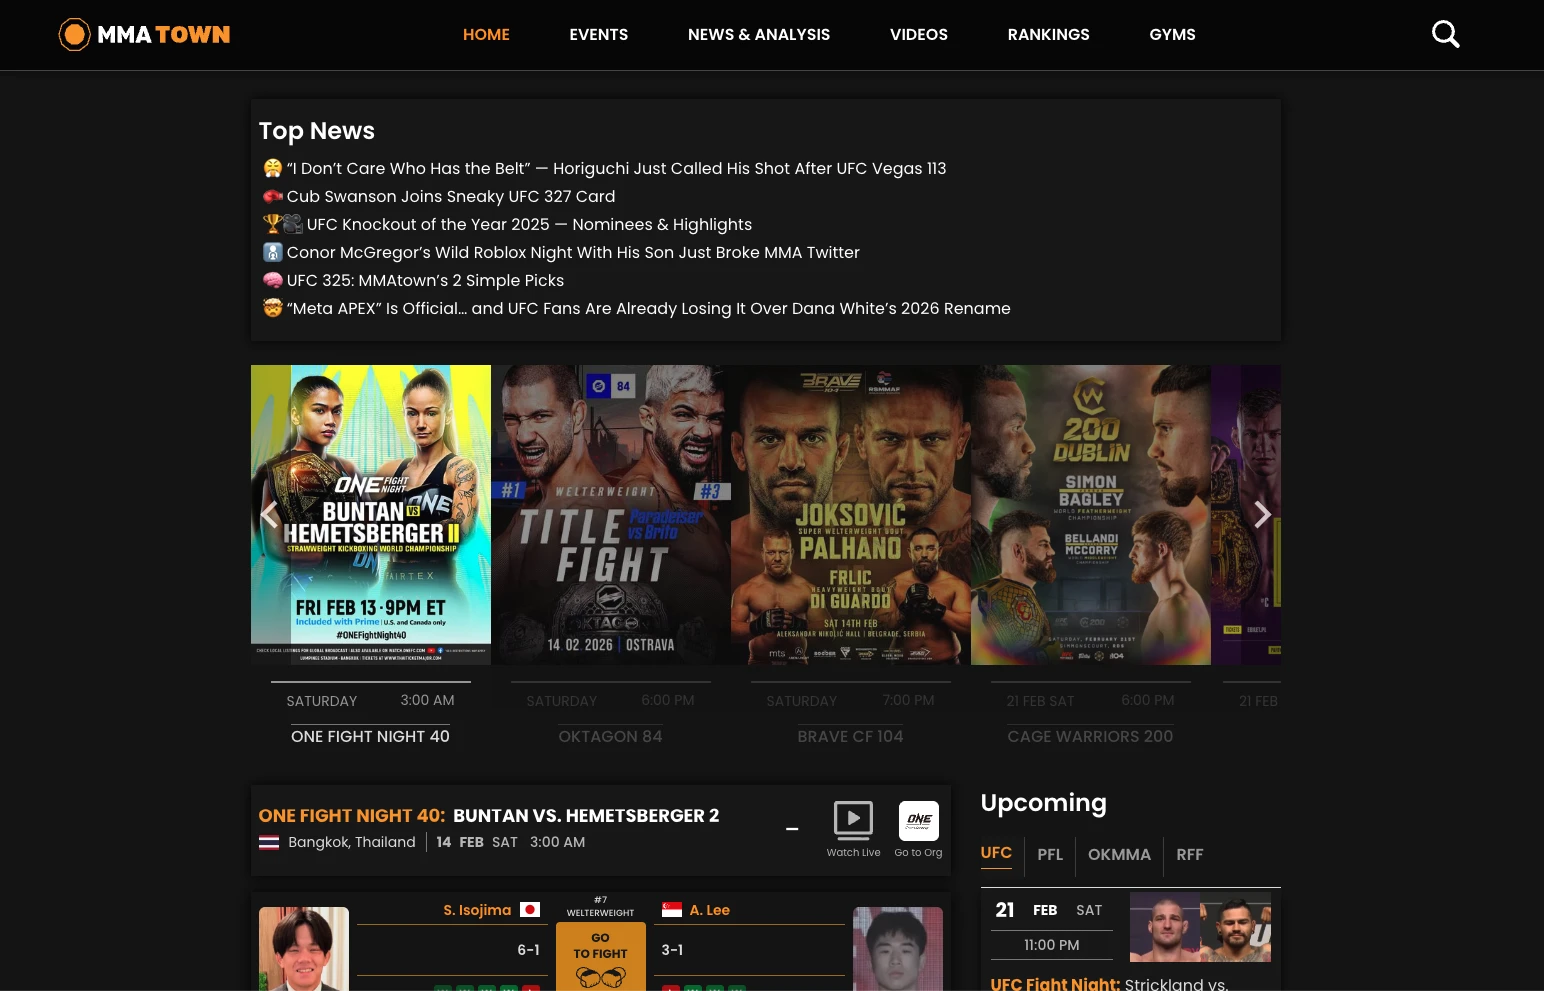Go to the Home menu item
Viewport: 1544px width, 991px height.
(486, 34)
